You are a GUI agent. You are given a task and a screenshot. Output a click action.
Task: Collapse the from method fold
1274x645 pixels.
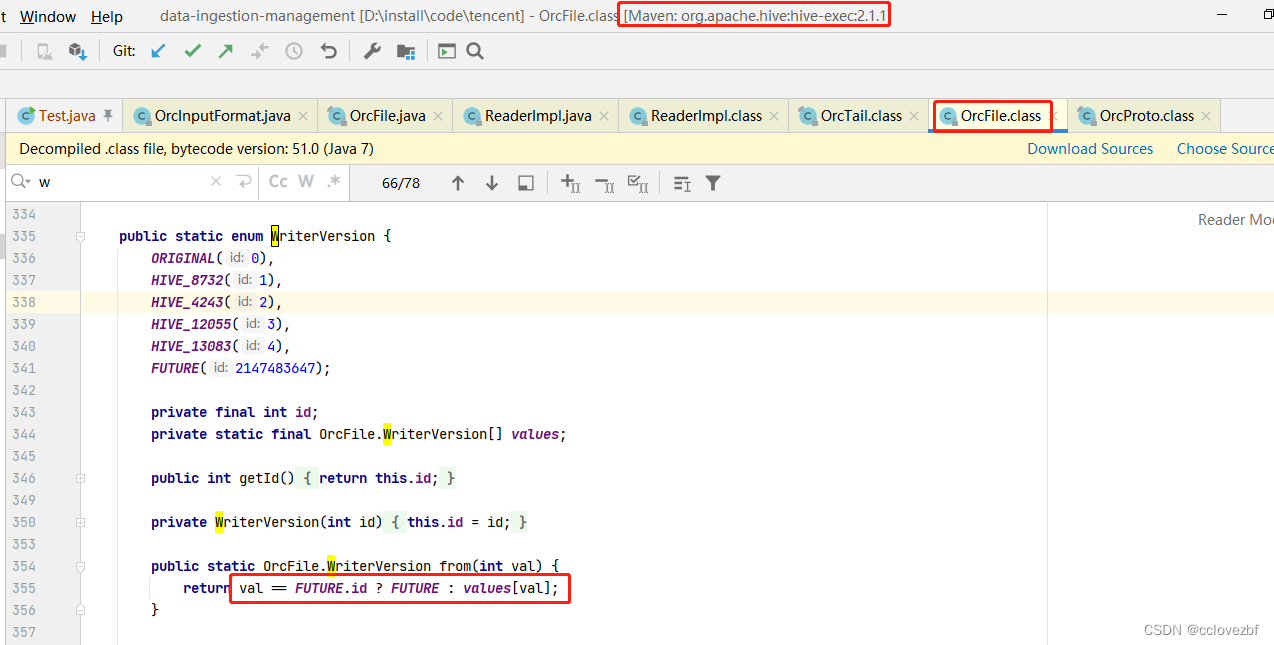(x=81, y=566)
